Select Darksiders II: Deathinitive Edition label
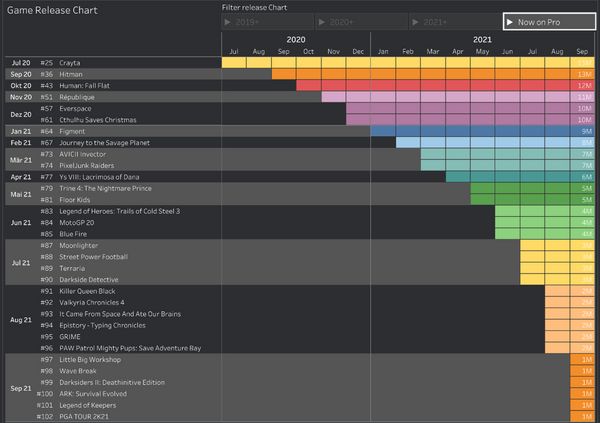Screen dimensions: 600x423 coord(112,382)
